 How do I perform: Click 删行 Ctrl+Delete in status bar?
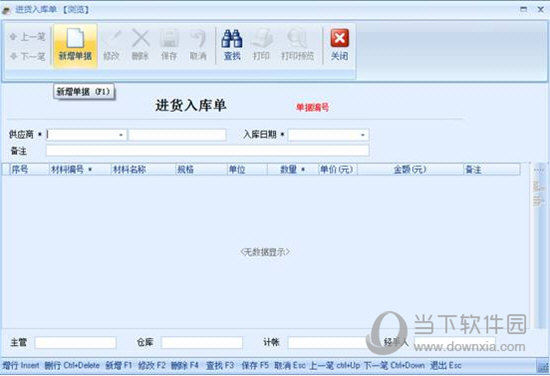72,365
